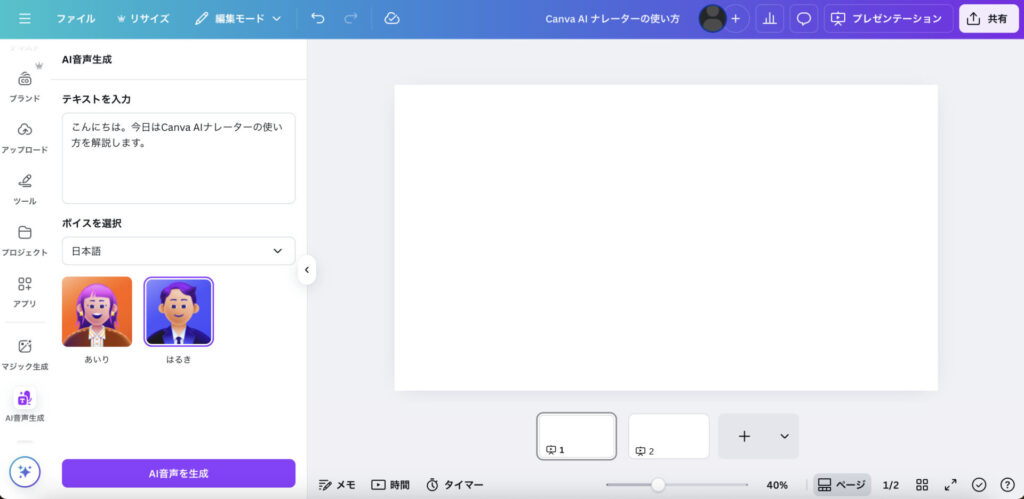The image size is (1024, 499).
Task: Click the cloud save status icon
Action: [x=392, y=19]
